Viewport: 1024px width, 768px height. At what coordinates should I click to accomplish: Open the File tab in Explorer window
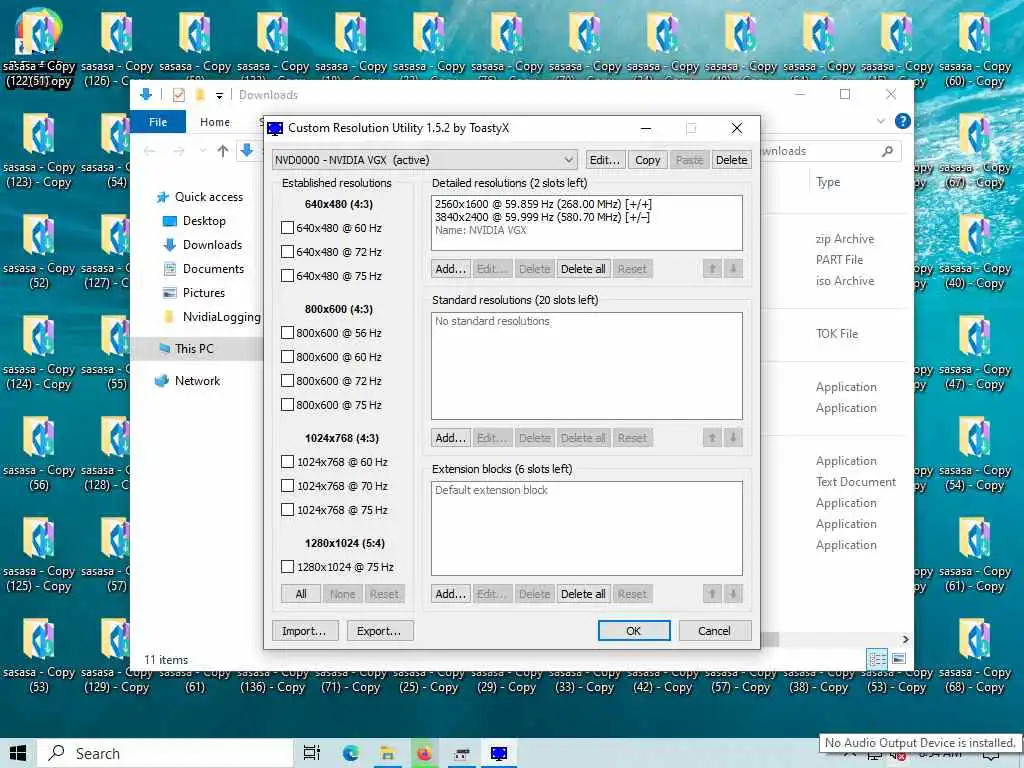tap(158, 122)
